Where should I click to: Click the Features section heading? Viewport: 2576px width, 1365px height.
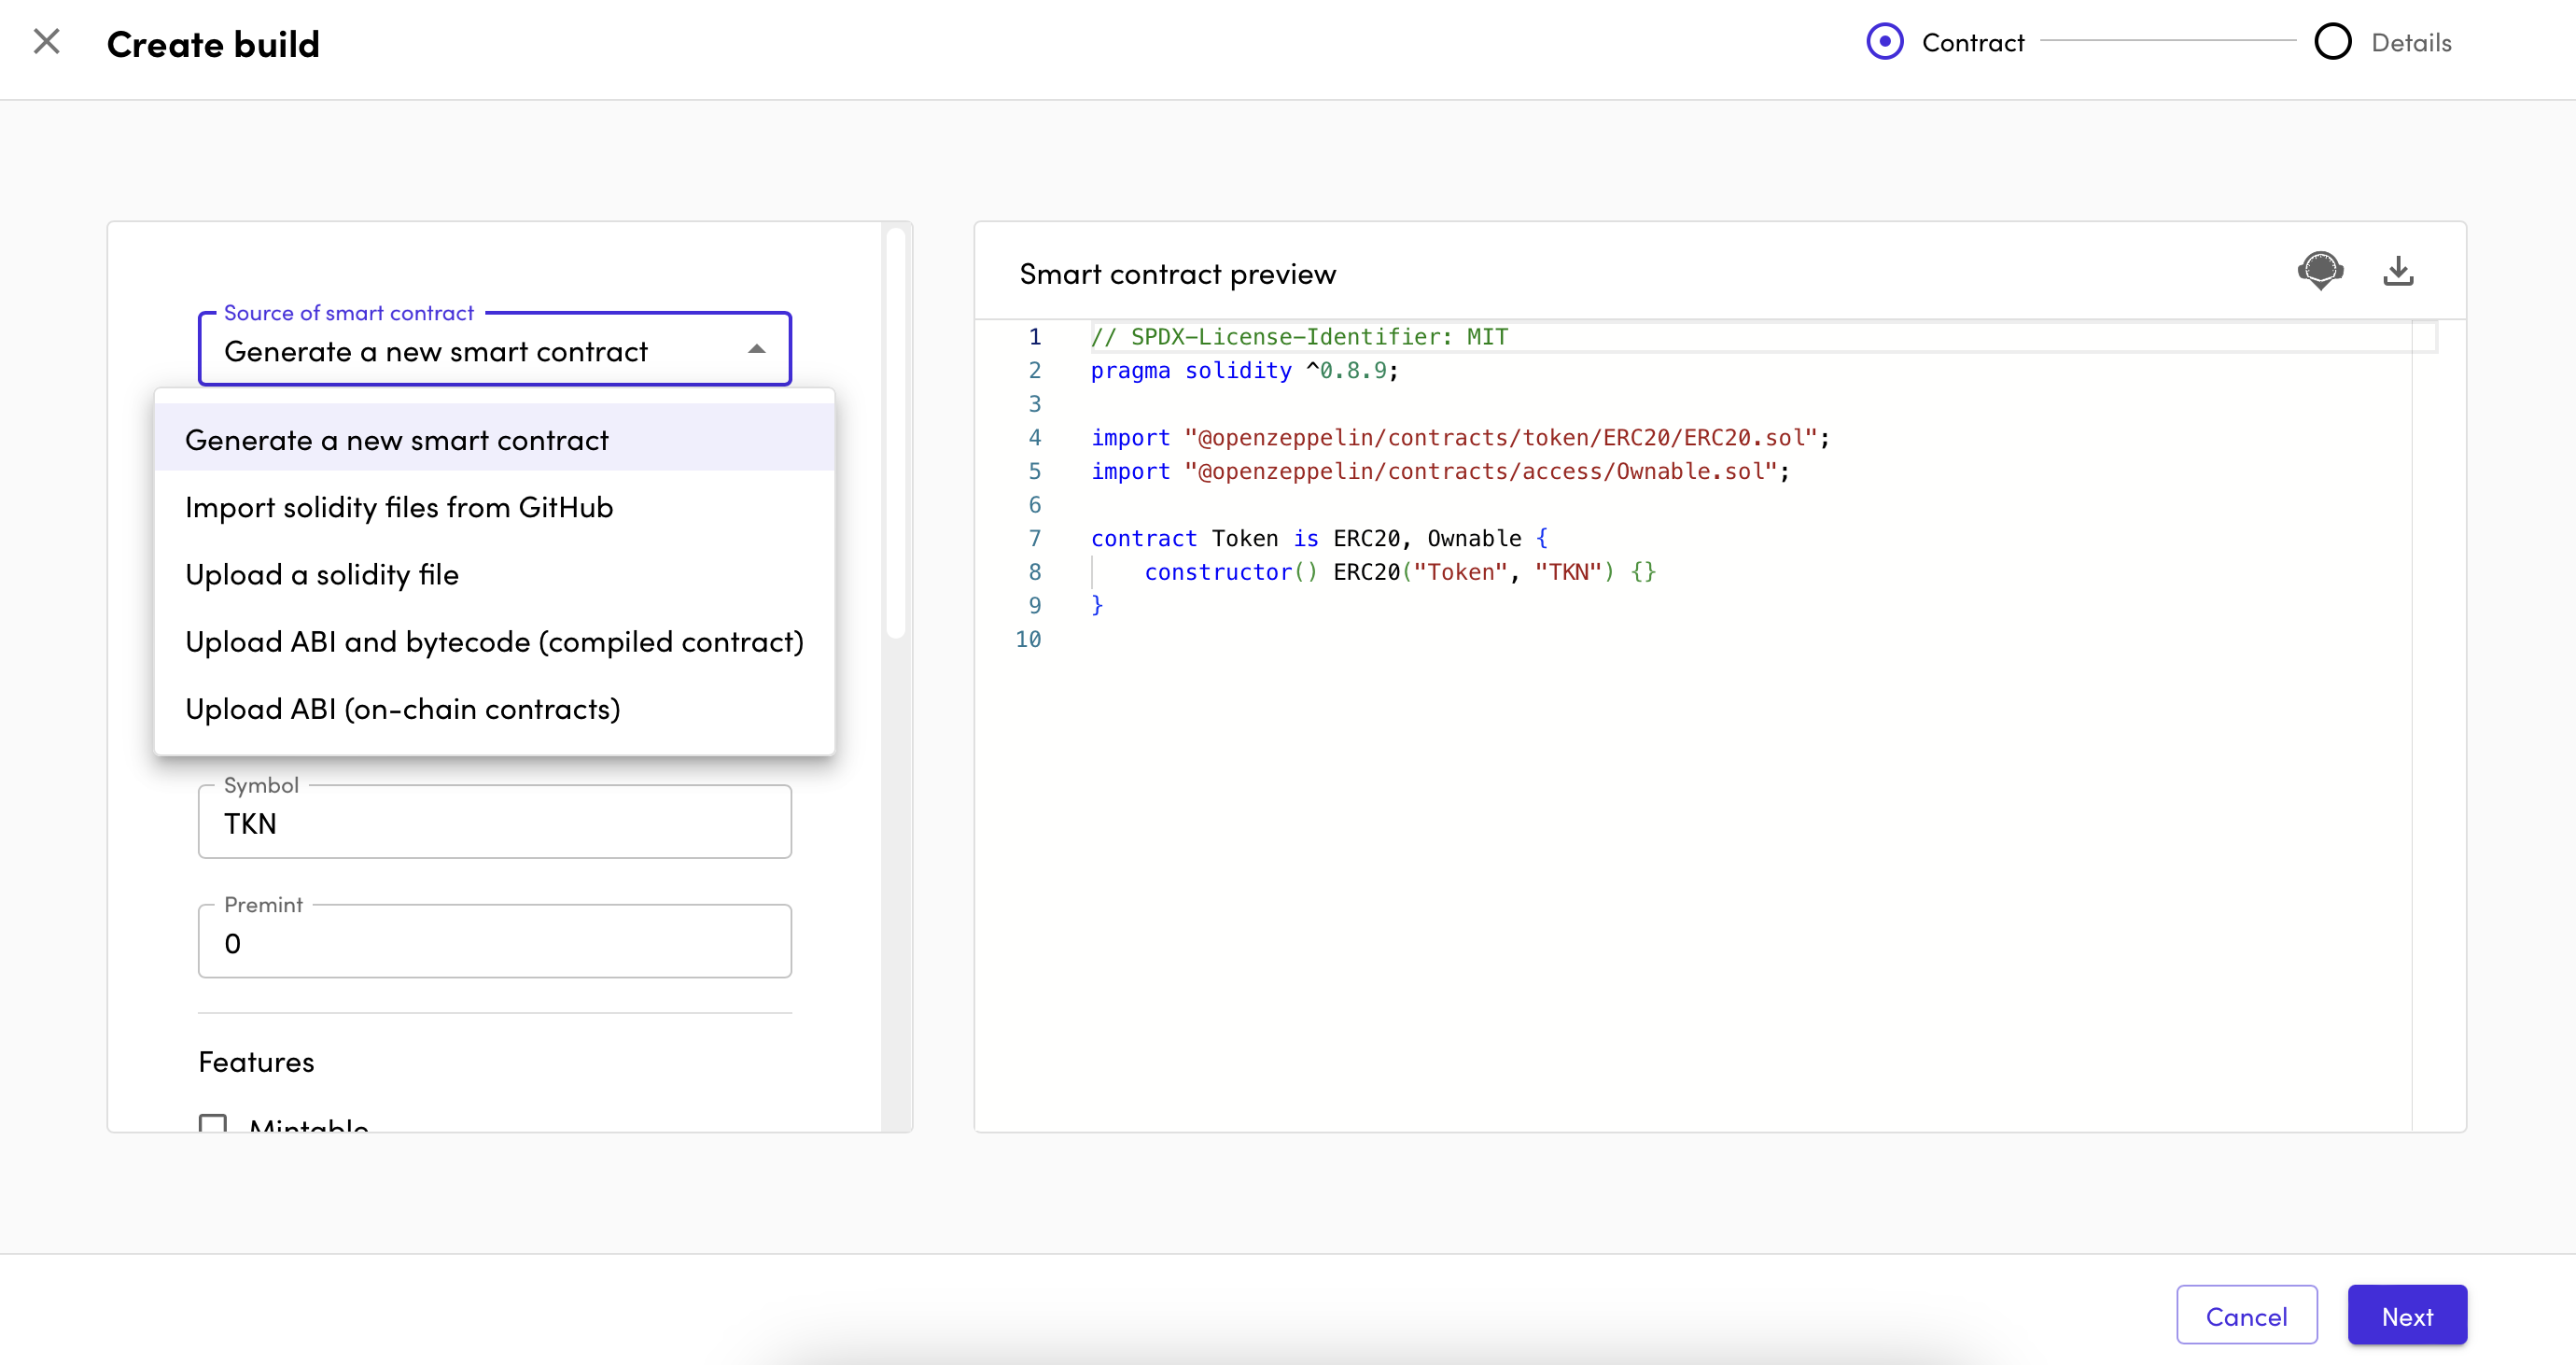coord(256,1062)
